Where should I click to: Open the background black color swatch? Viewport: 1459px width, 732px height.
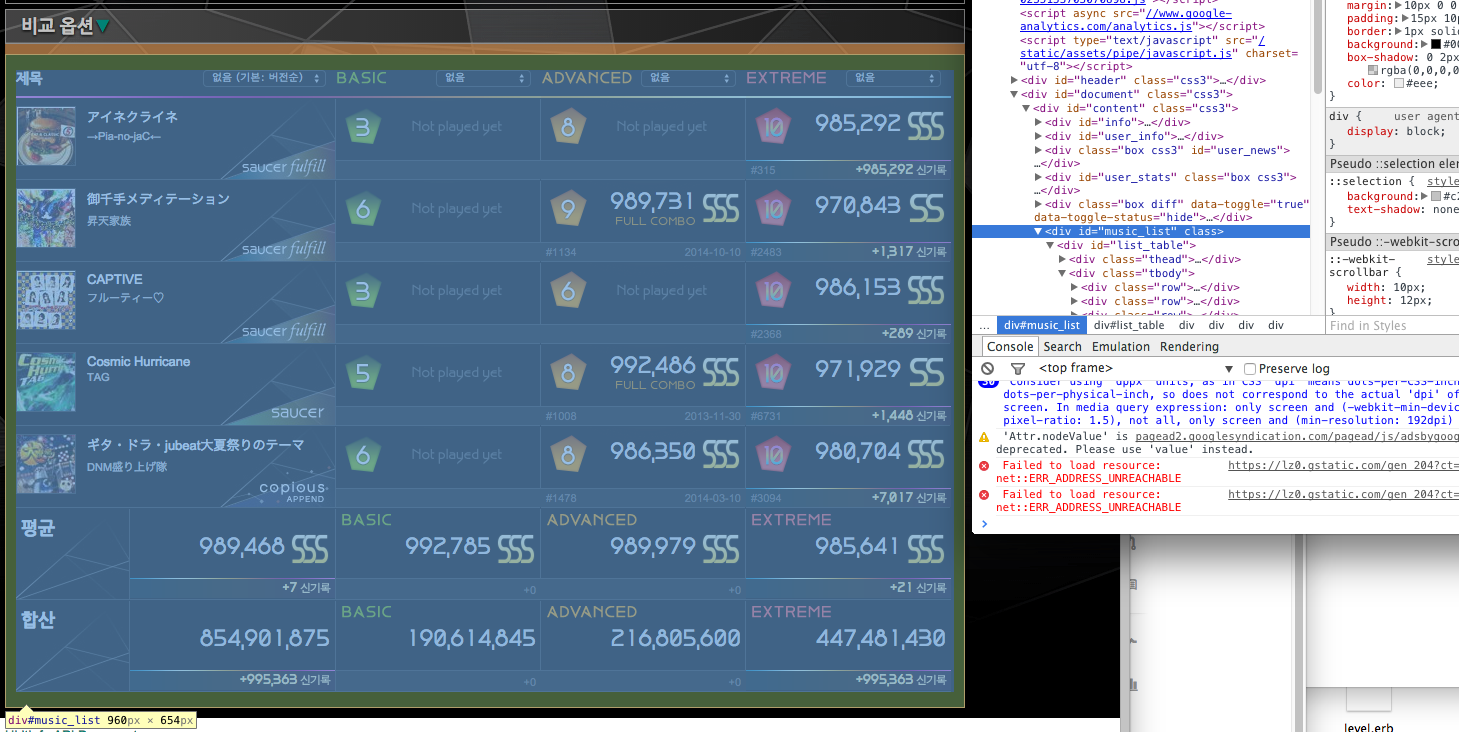(1435, 44)
